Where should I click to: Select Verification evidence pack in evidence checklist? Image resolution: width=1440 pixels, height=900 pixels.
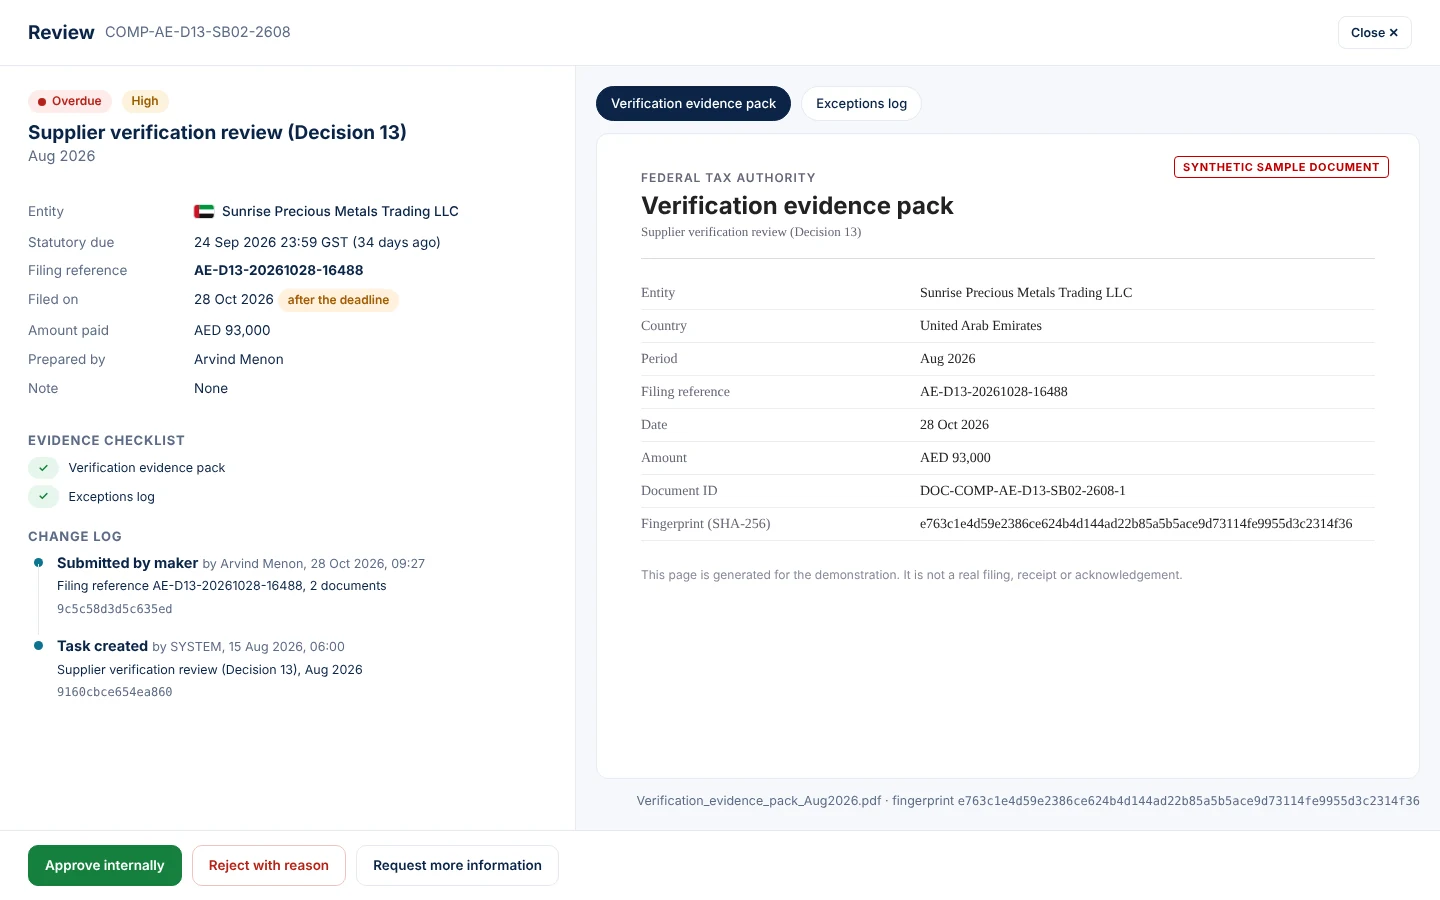[x=147, y=468]
